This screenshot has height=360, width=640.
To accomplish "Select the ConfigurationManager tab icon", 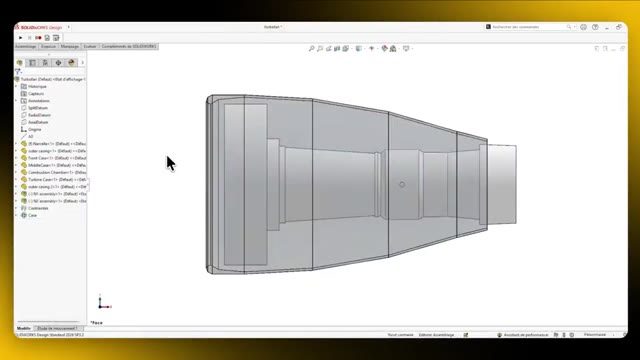I will click(45, 62).
